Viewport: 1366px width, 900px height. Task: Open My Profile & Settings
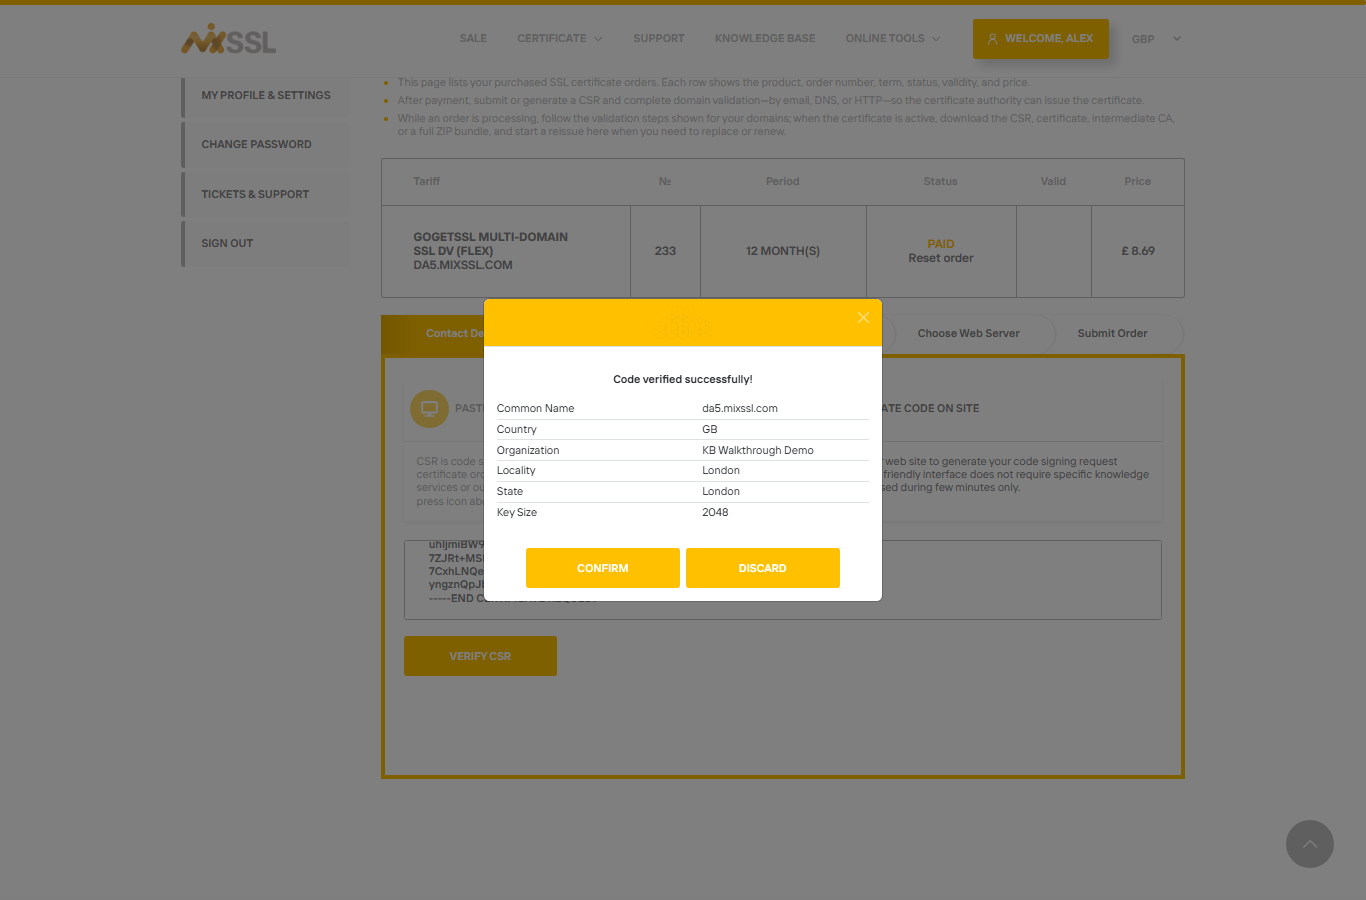tap(266, 96)
